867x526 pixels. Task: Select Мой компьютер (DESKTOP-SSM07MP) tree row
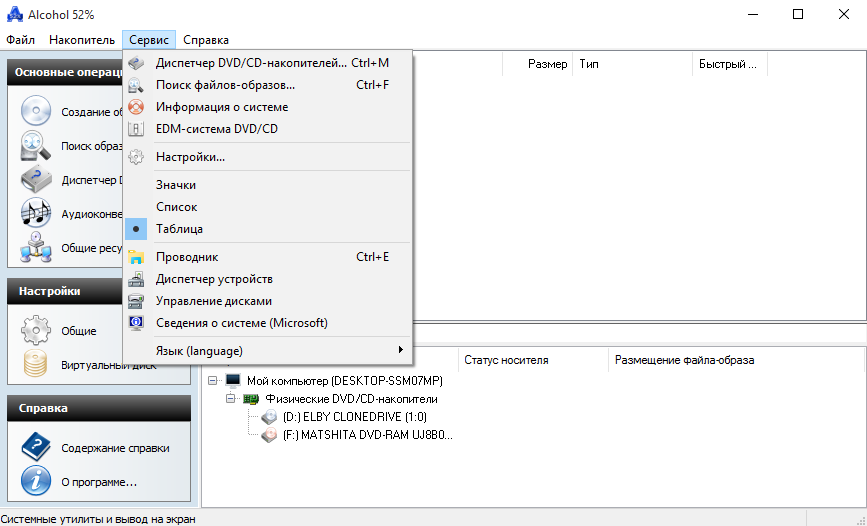point(344,381)
